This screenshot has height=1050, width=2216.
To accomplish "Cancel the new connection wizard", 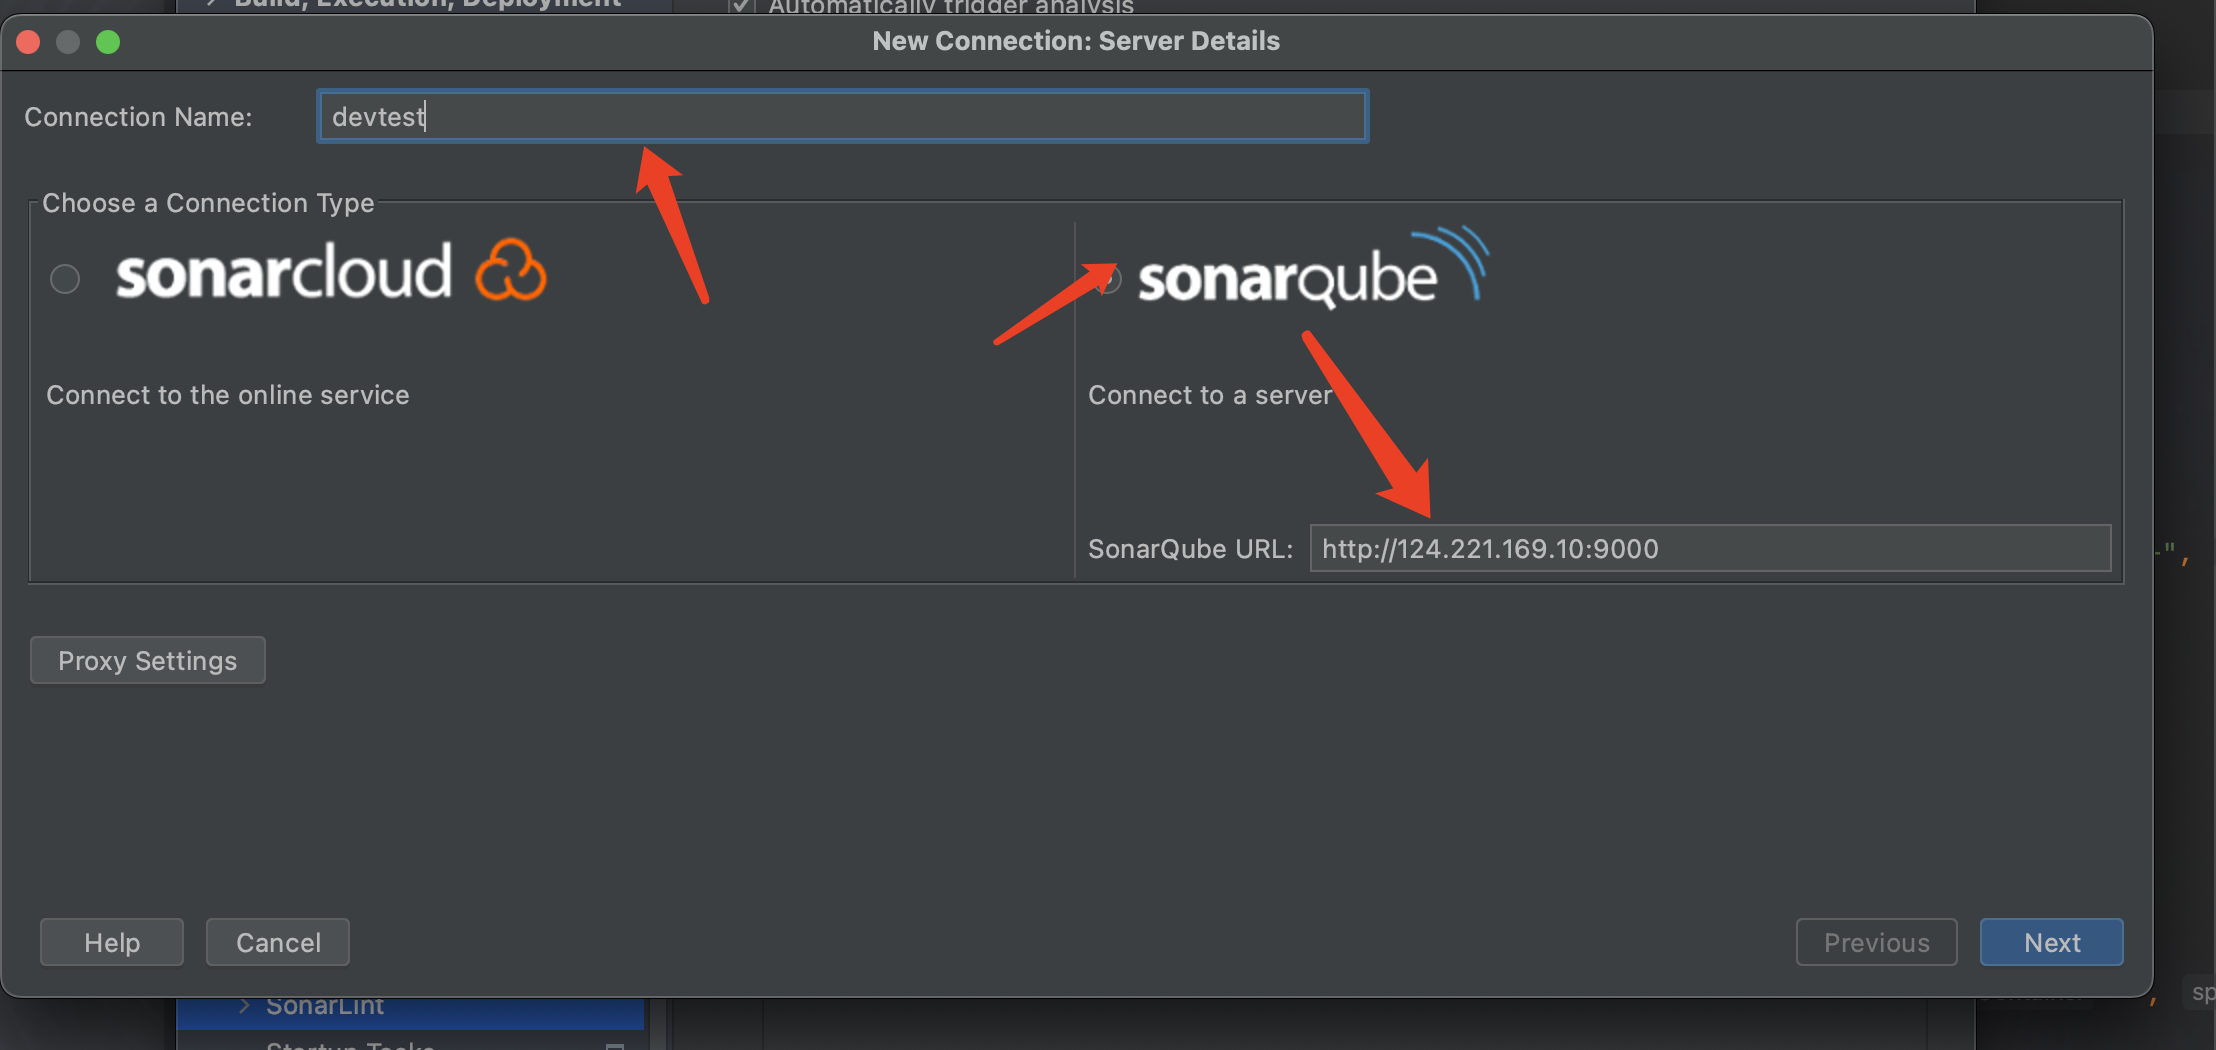I will (277, 941).
